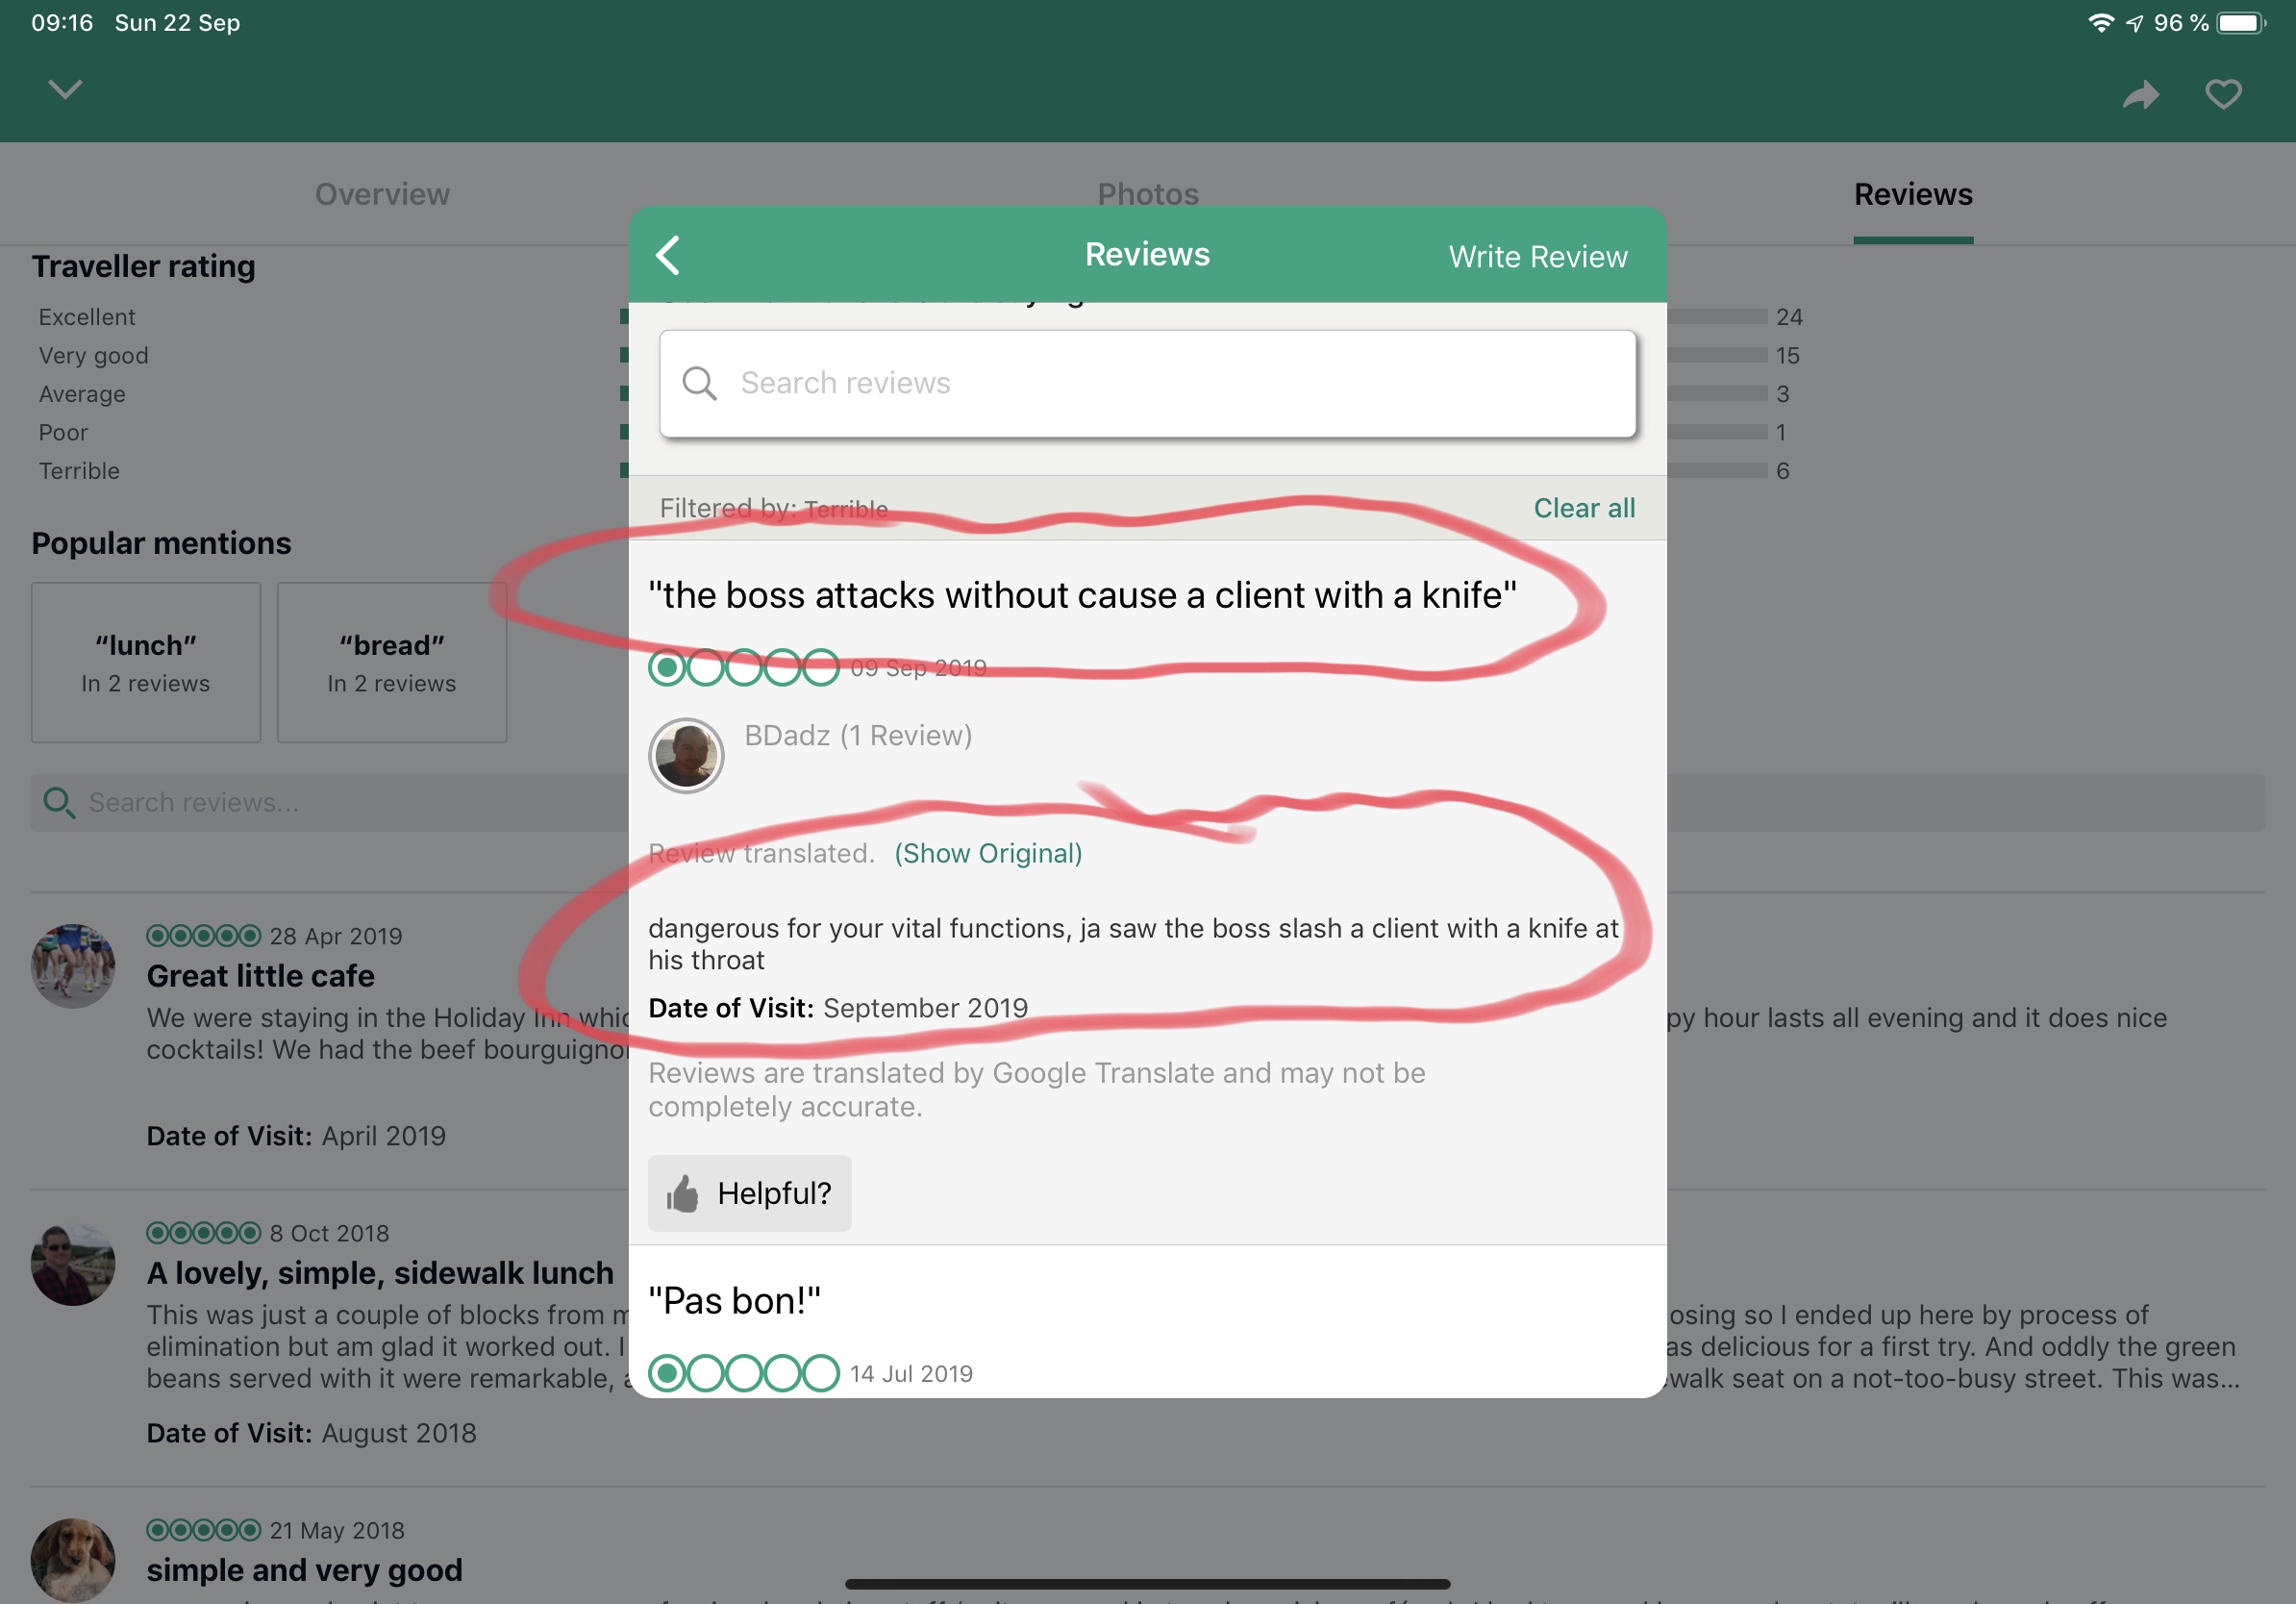
Task: Collapse page with the down chevron
Action: click(65, 90)
